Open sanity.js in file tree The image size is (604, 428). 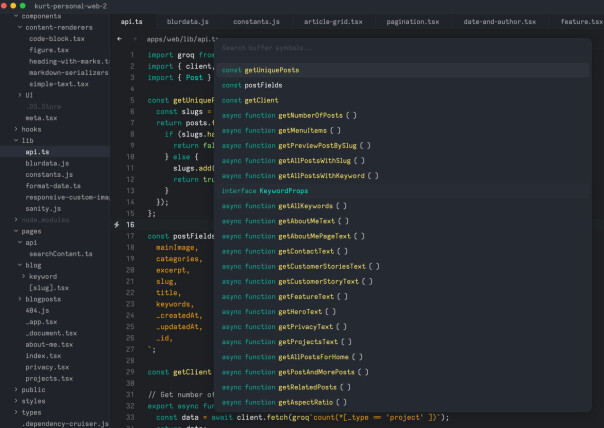pyautogui.click(x=43, y=208)
